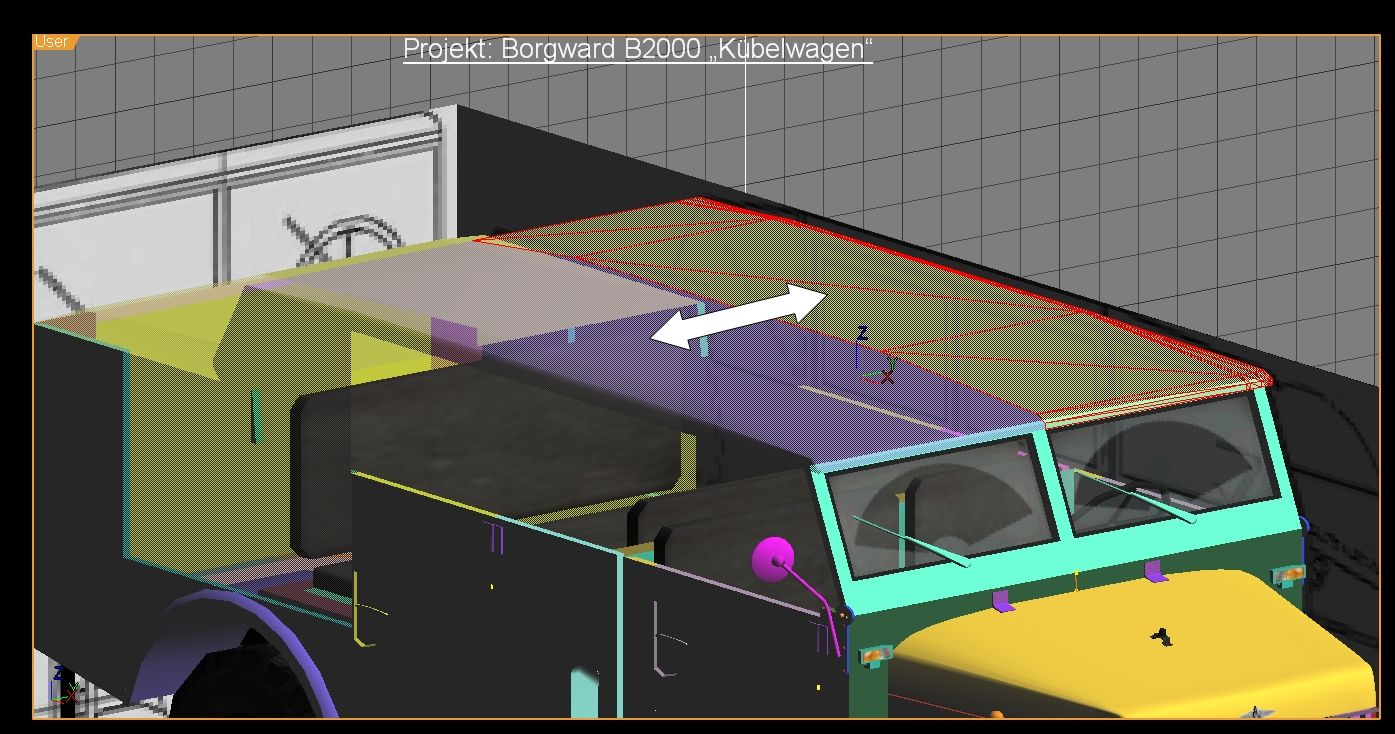Select the left purple hood latch bracket
The height and width of the screenshot is (734, 1395).
(x=1003, y=601)
